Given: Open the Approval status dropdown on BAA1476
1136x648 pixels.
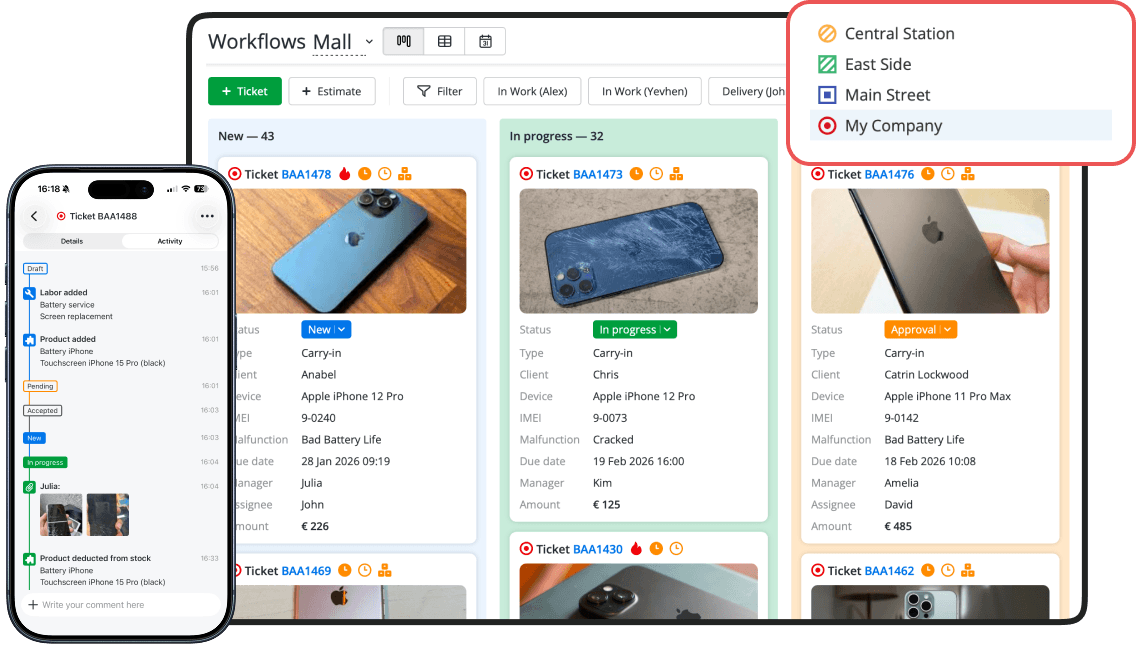Looking at the screenshot, I should pyautogui.click(x=920, y=329).
